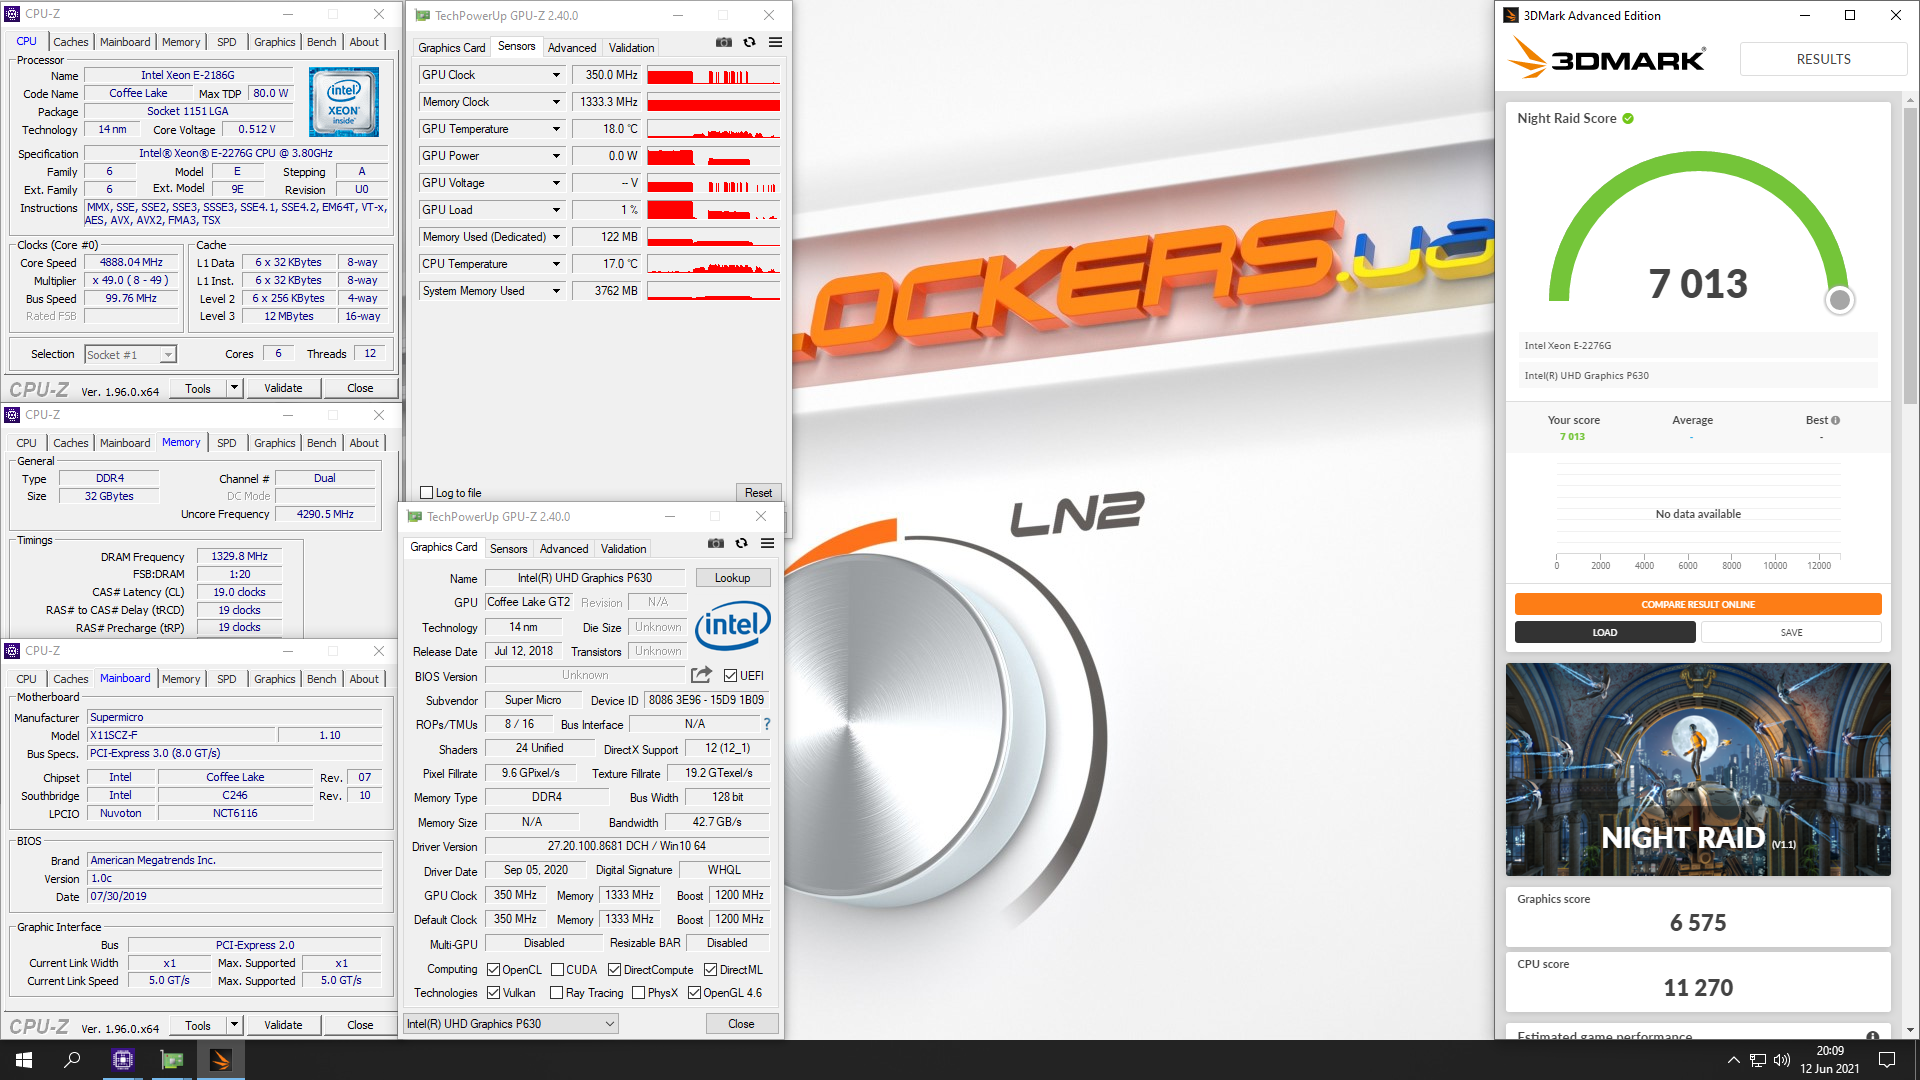Image resolution: width=1920 pixels, height=1080 pixels.
Task: Click refresh icon in GPU-Z Sensors window
Action: pyautogui.click(x=749, y=43)
